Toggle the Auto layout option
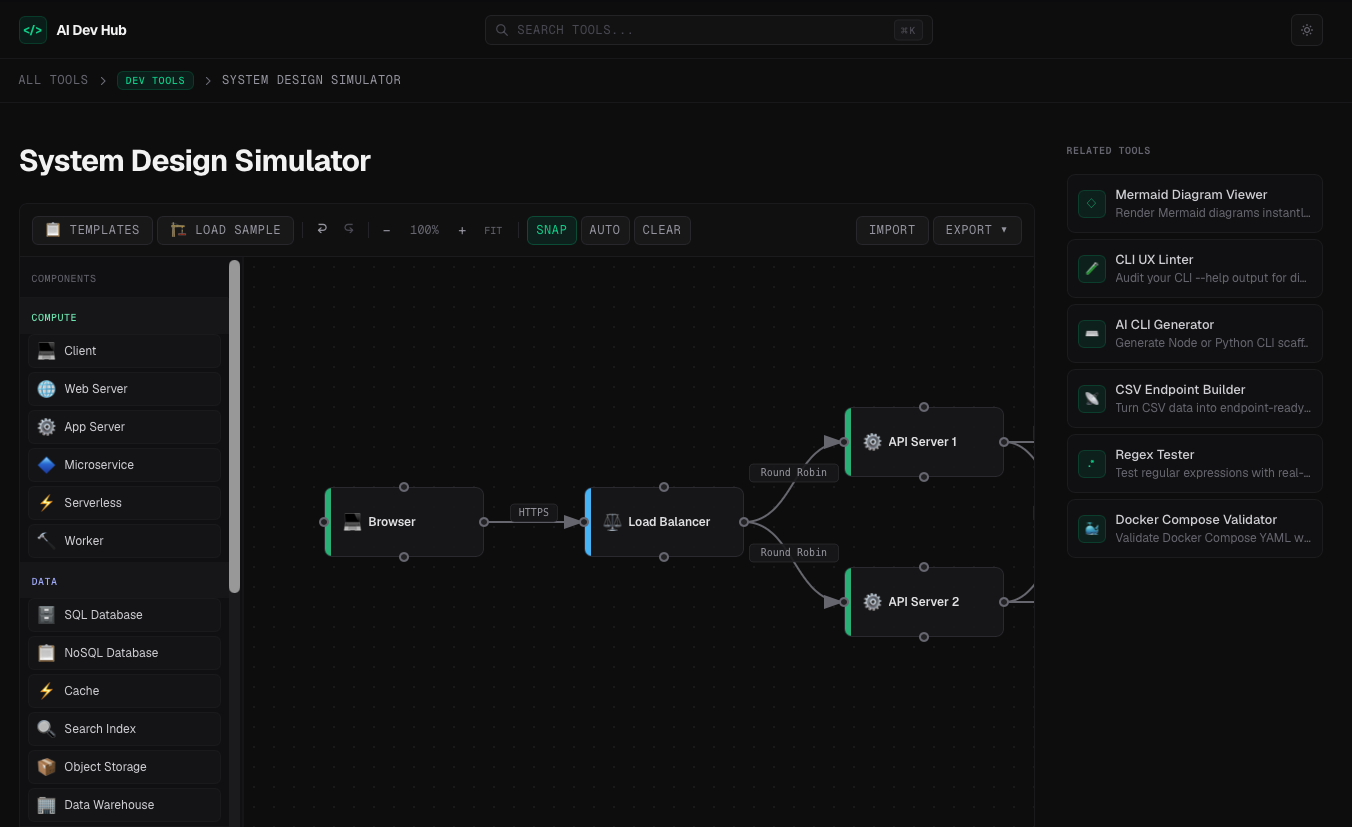This screenshot has width=1352, height=827. click(x=605, y=230)
